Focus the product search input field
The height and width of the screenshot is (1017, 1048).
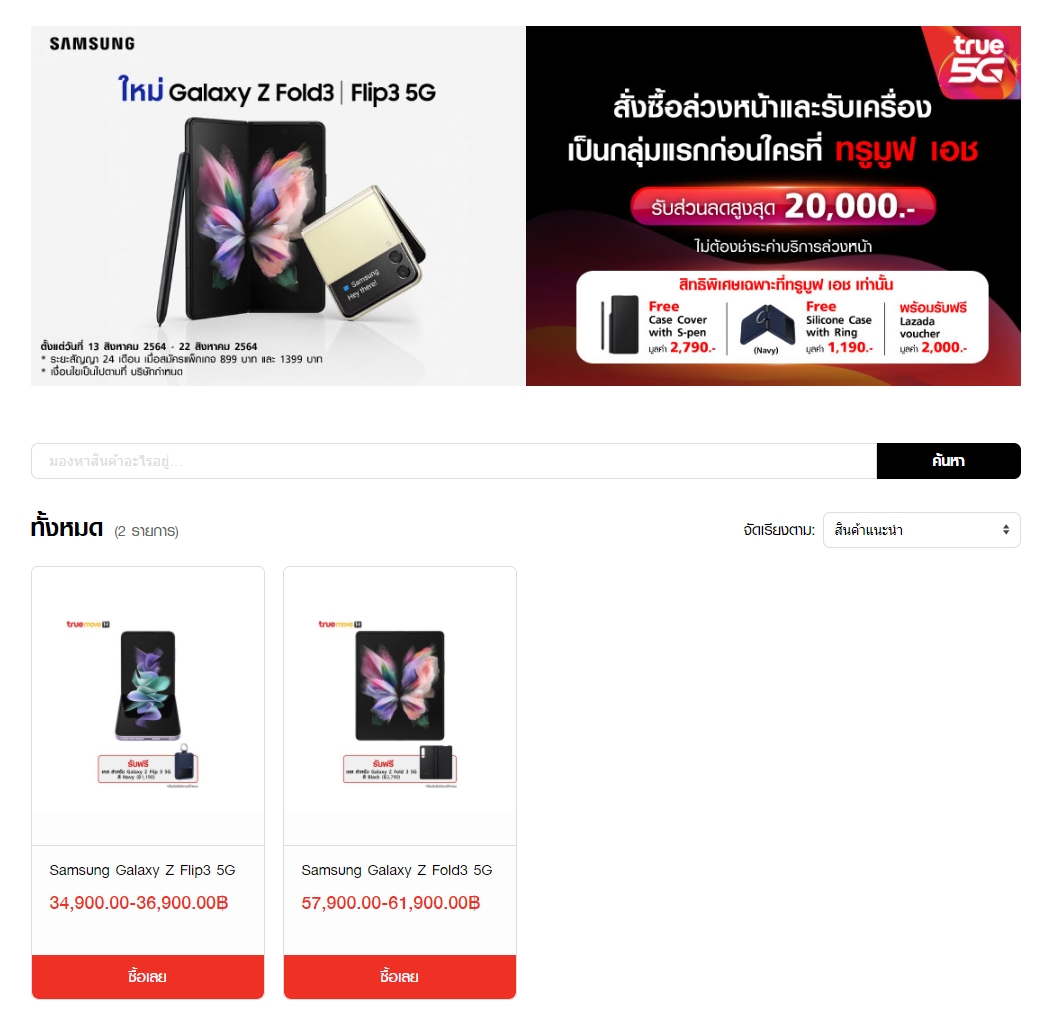(x=454, y=460)
